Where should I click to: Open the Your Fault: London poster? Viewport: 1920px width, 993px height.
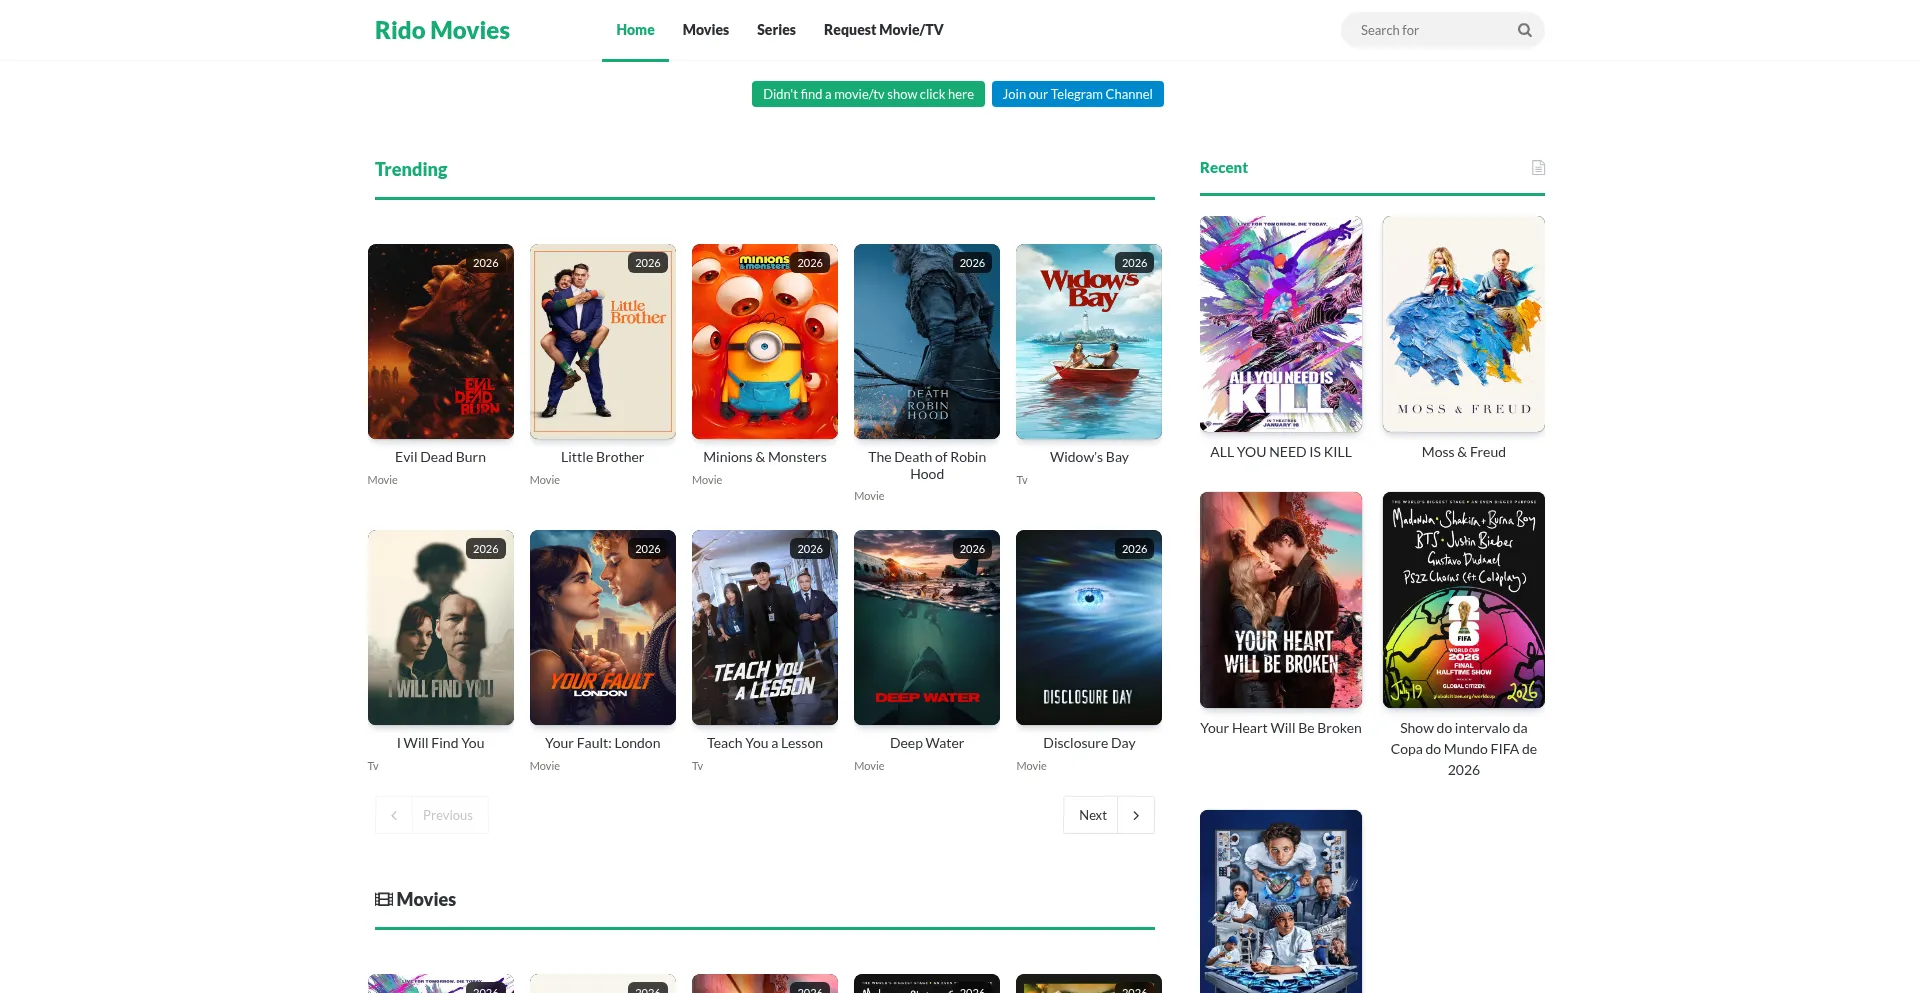click(x=603, y=627)
